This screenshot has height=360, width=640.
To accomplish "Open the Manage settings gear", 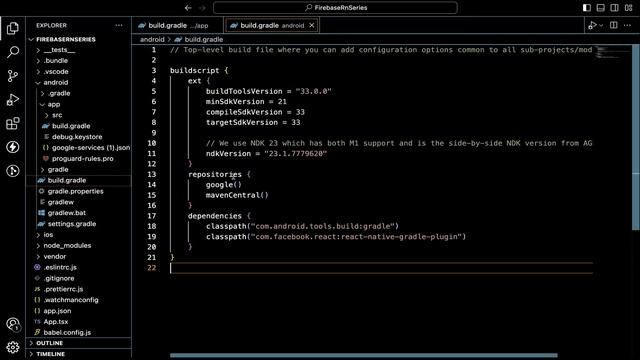I will point(13,347).
